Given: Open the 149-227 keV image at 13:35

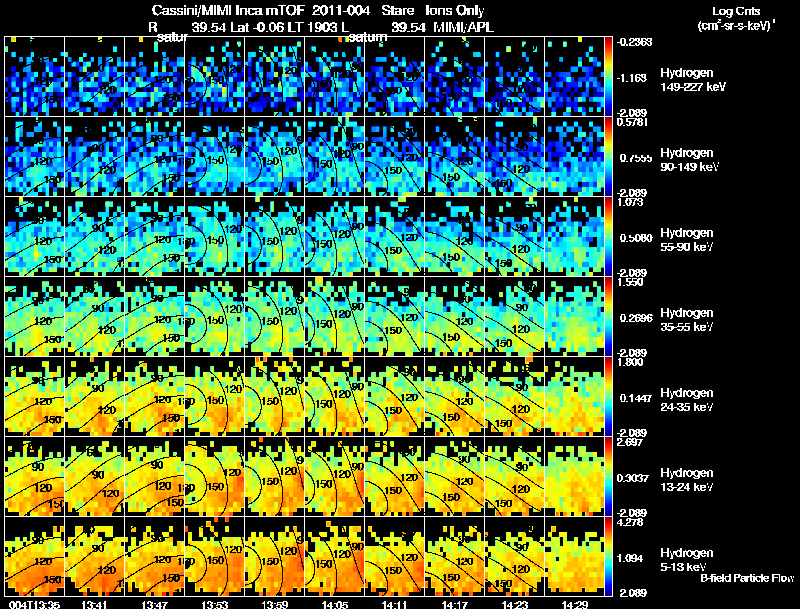Looking at the screenshot, I should (34, 76).
